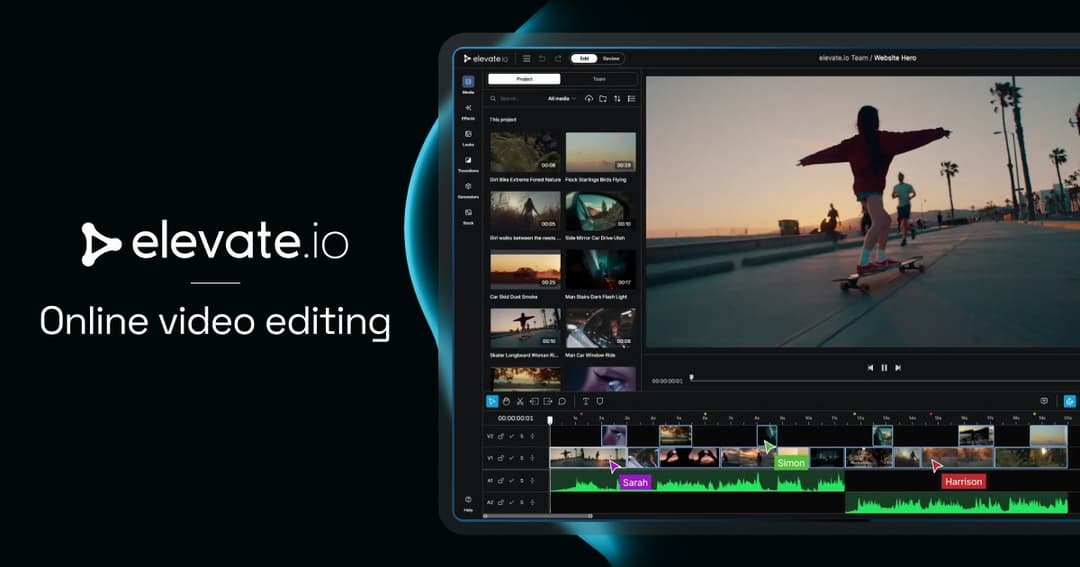Viewport: 1080px width, 567px height.
Task: Open the Effects panel in sidebar
Action: 468,111
